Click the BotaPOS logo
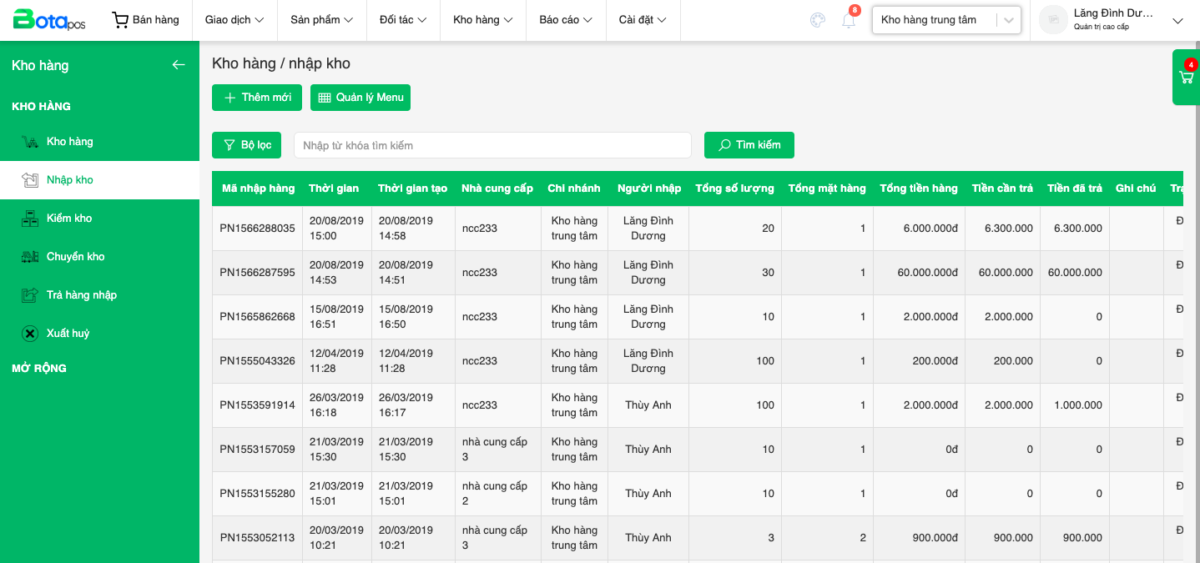Image resolution: width=1200 pixels, height=563 pixels. 50,19
